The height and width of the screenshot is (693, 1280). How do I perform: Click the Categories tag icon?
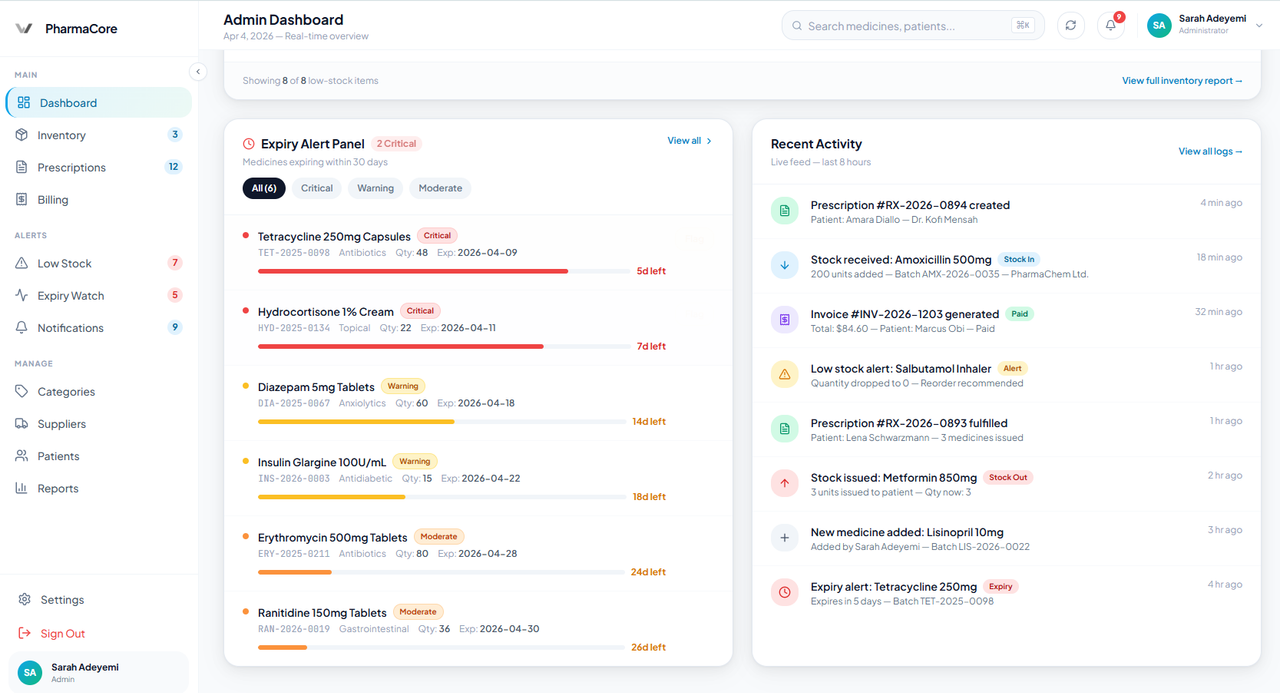click(22, 391)
